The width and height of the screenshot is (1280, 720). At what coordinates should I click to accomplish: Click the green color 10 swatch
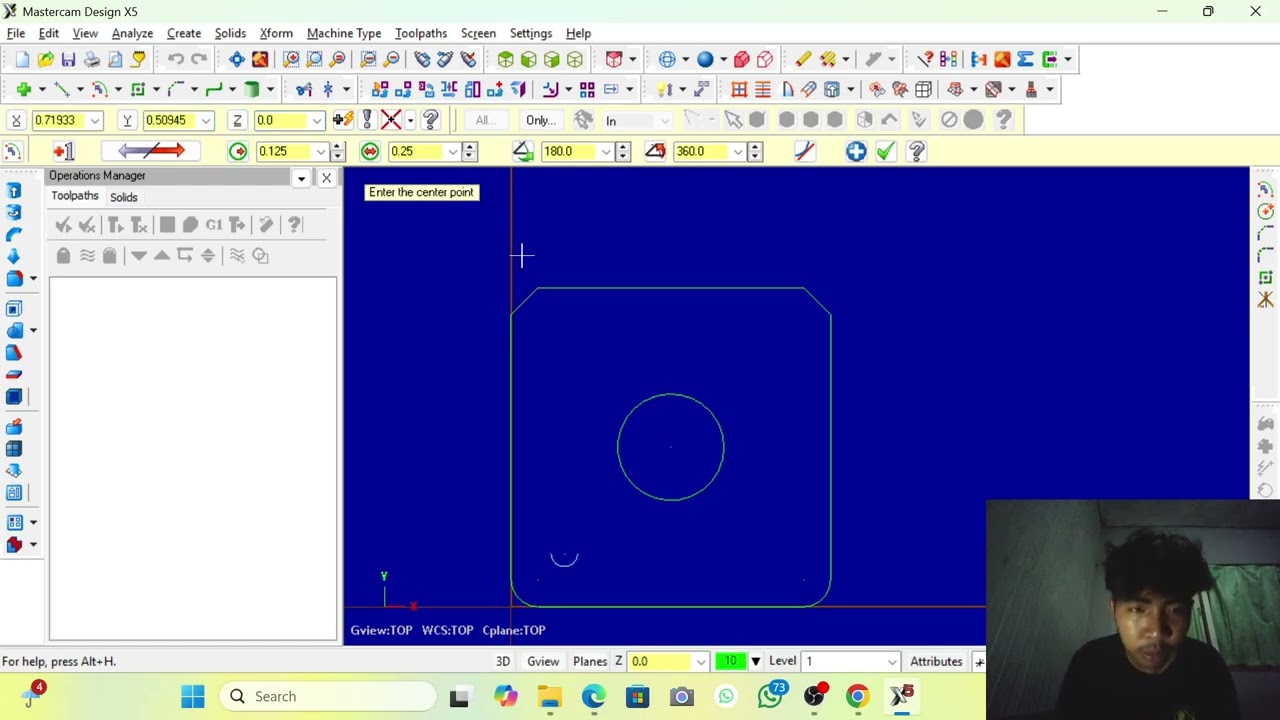(731, 661)
